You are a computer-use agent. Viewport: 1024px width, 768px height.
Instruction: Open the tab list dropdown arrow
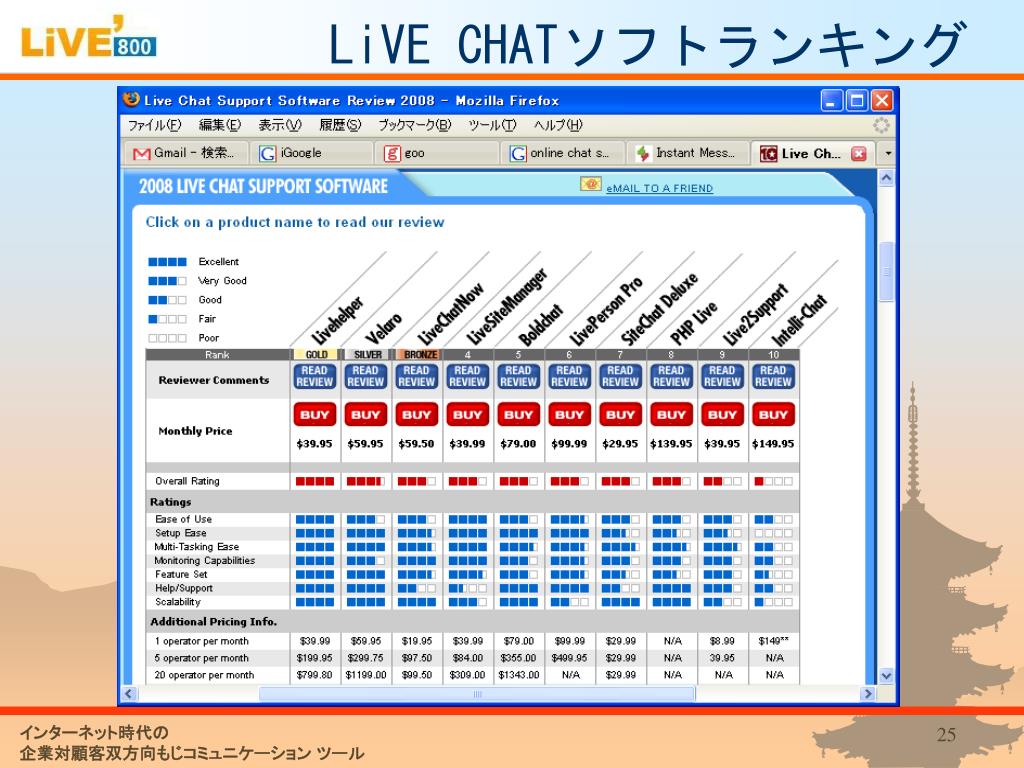point(888,153)
